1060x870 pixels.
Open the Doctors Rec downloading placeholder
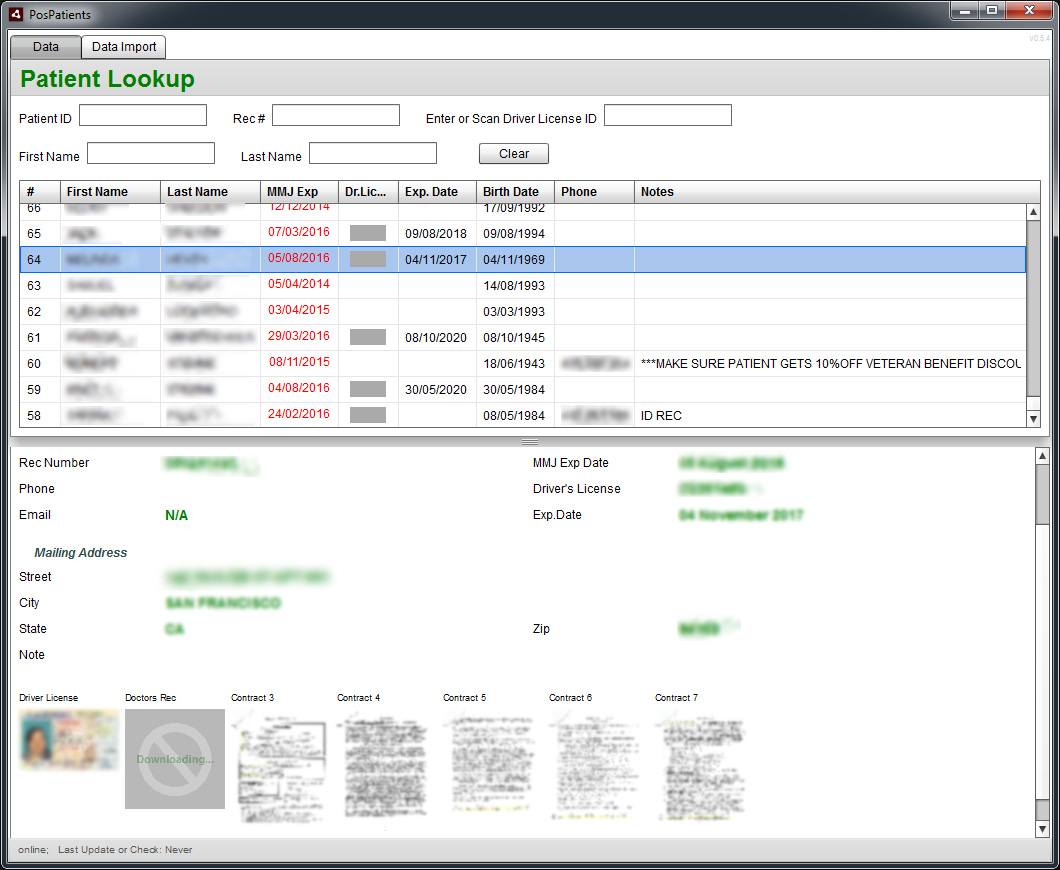coord(175,758)
